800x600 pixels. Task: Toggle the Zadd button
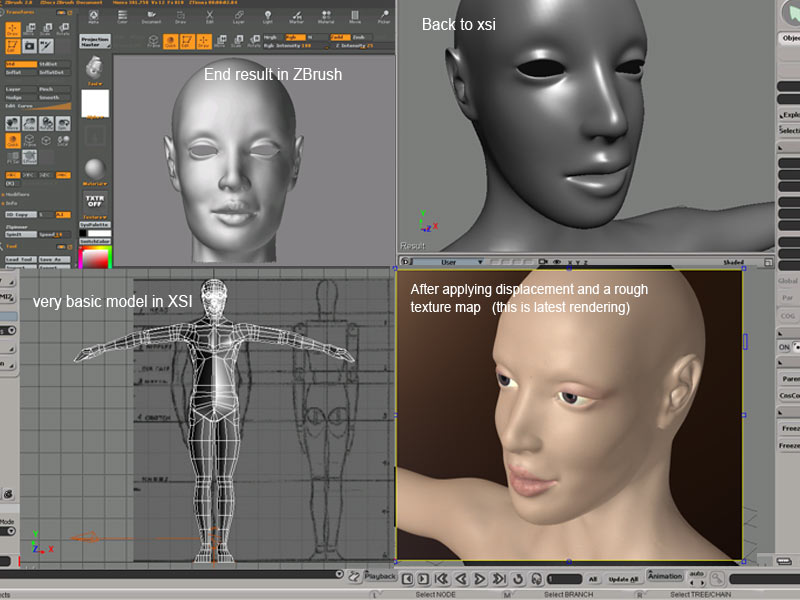click(x=340, y=37)
